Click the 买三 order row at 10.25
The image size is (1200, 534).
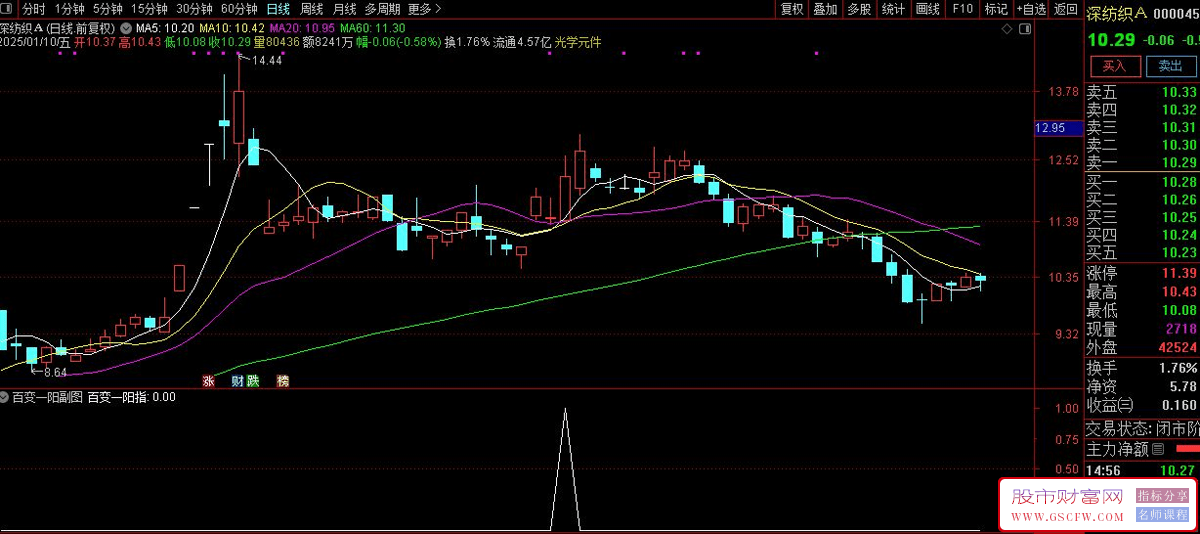(x=1142, y=217)
